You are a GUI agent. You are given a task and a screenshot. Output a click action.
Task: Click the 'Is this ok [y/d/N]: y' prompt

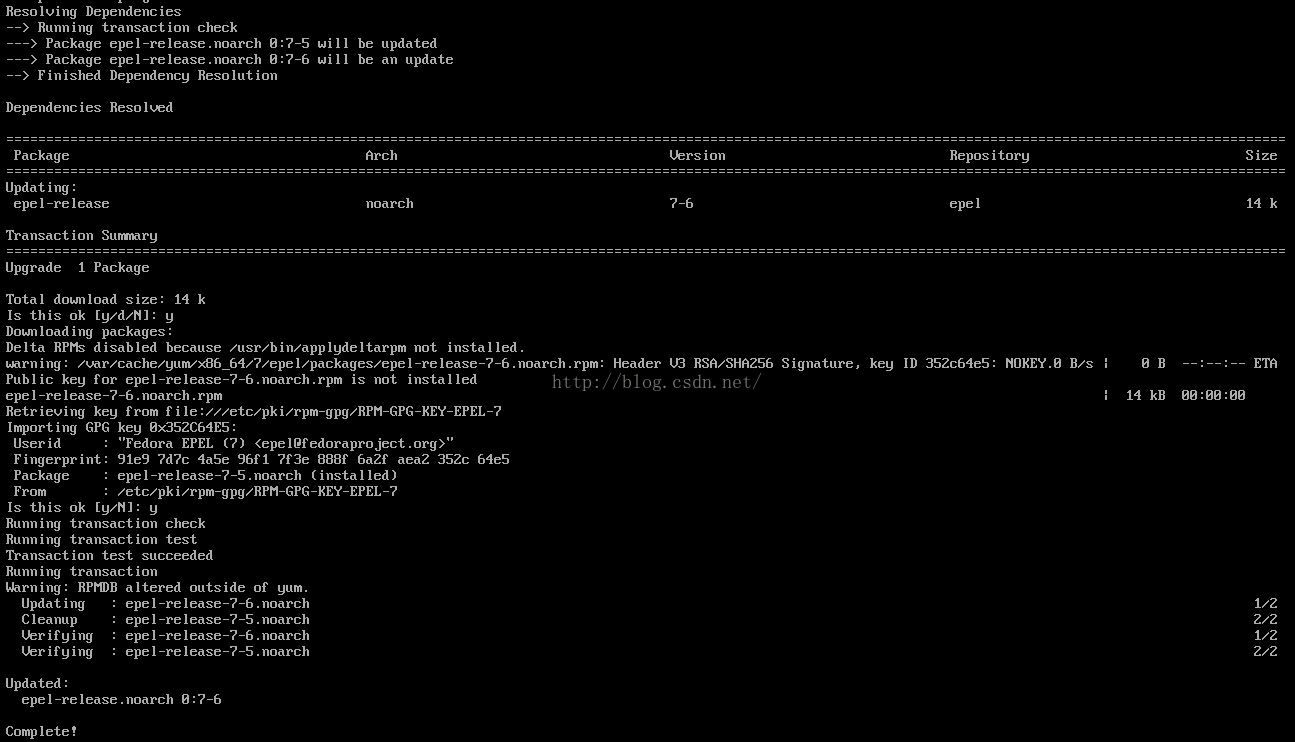[x=90, y=316]
